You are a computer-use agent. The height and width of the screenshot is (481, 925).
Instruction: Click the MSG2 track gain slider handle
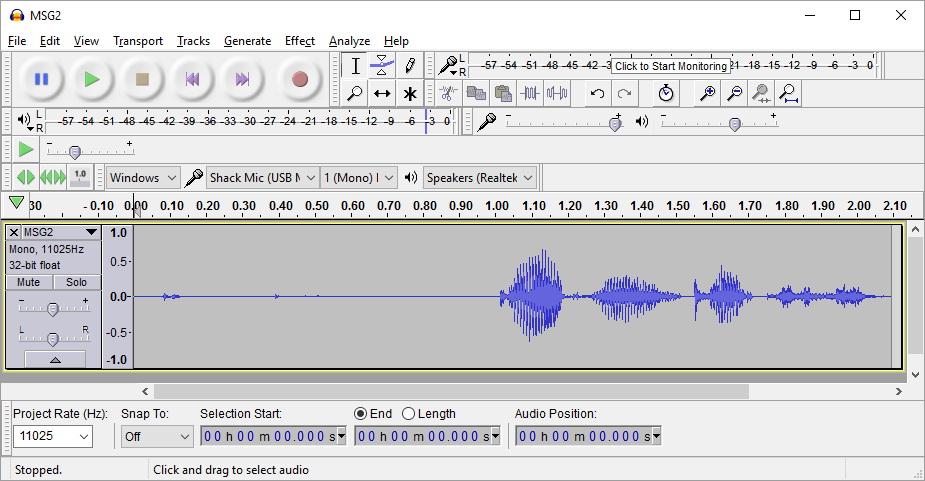pos(53,309)
